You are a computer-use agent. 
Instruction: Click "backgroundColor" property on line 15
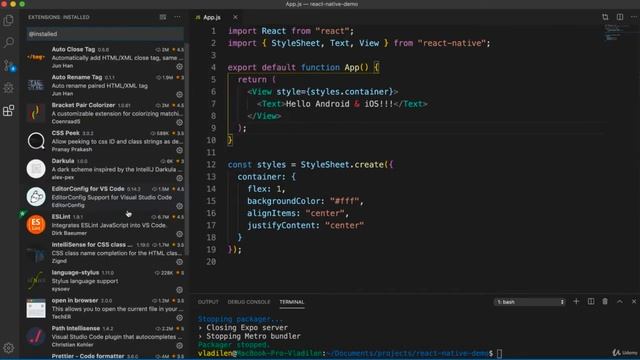pos(283,201)
